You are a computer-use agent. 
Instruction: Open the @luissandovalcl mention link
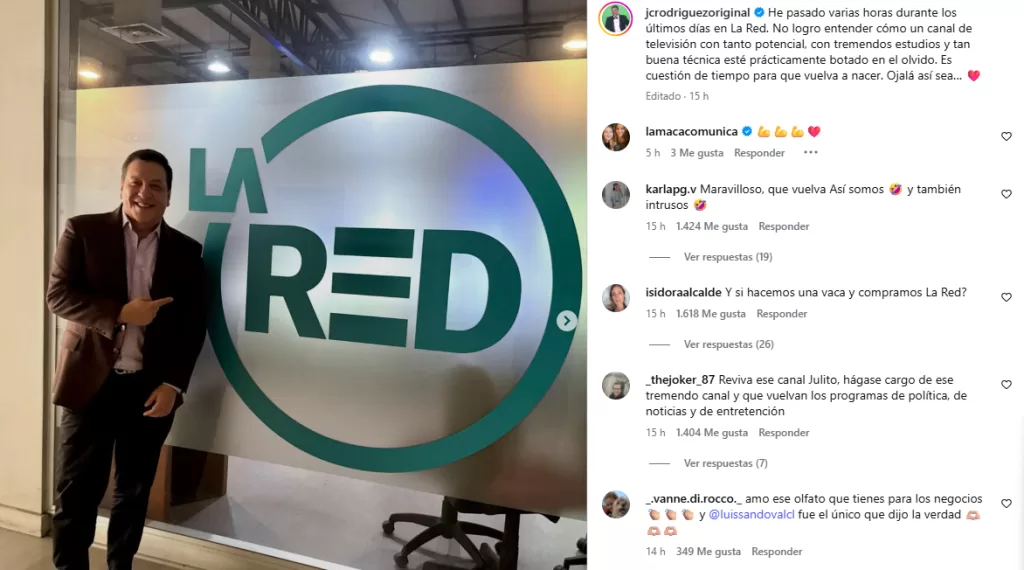(751, 515)
